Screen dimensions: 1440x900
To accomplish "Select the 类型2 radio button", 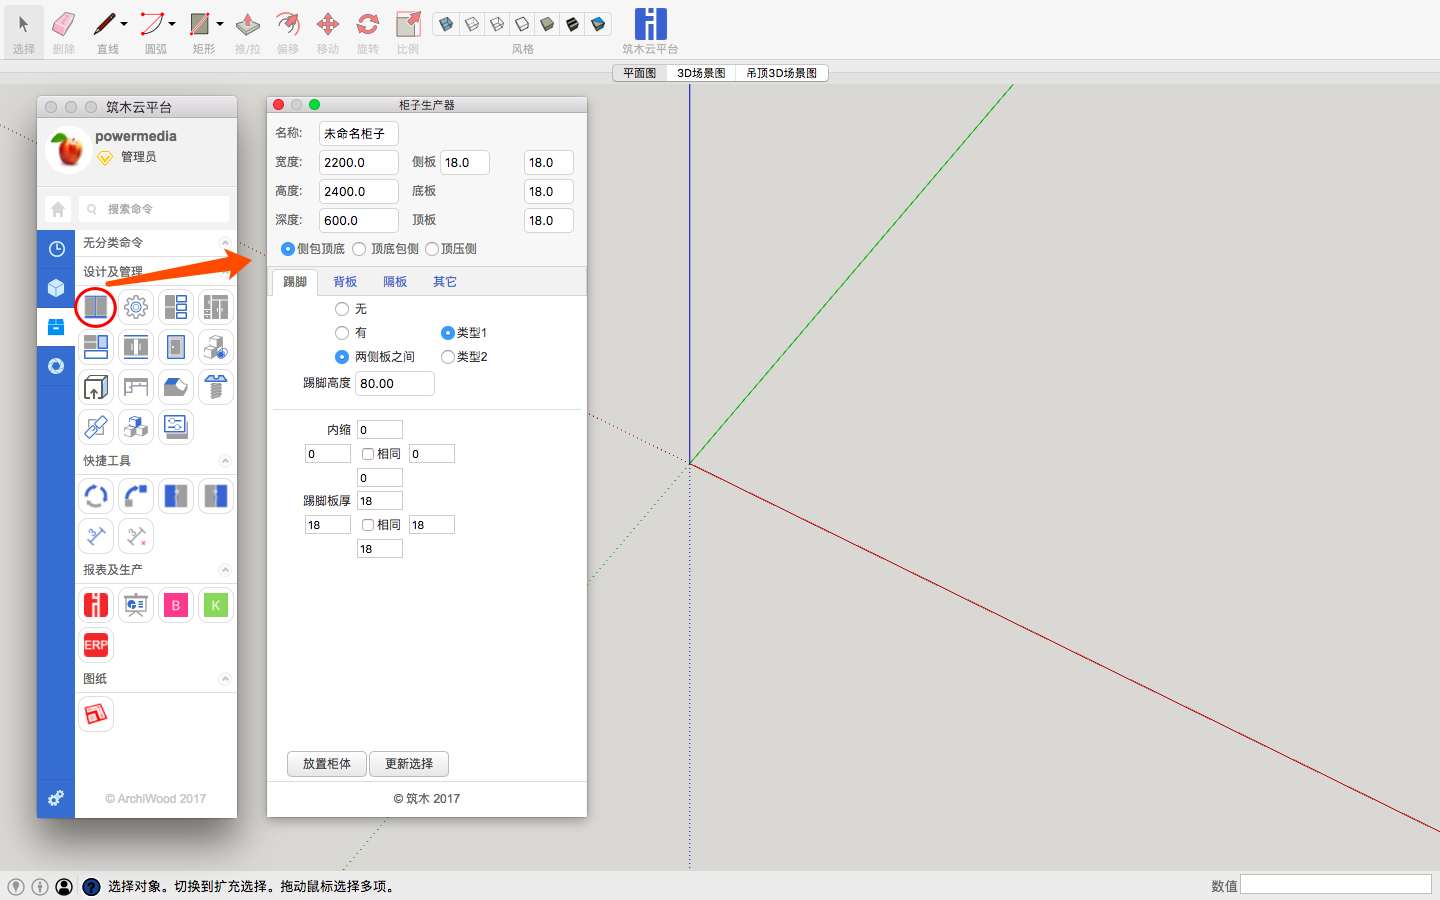I will (x=447, y=357).
